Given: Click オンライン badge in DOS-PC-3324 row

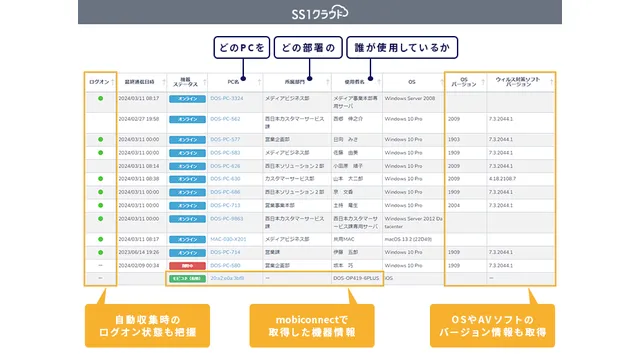Looking at the screenshot, I should click(187, 99).
